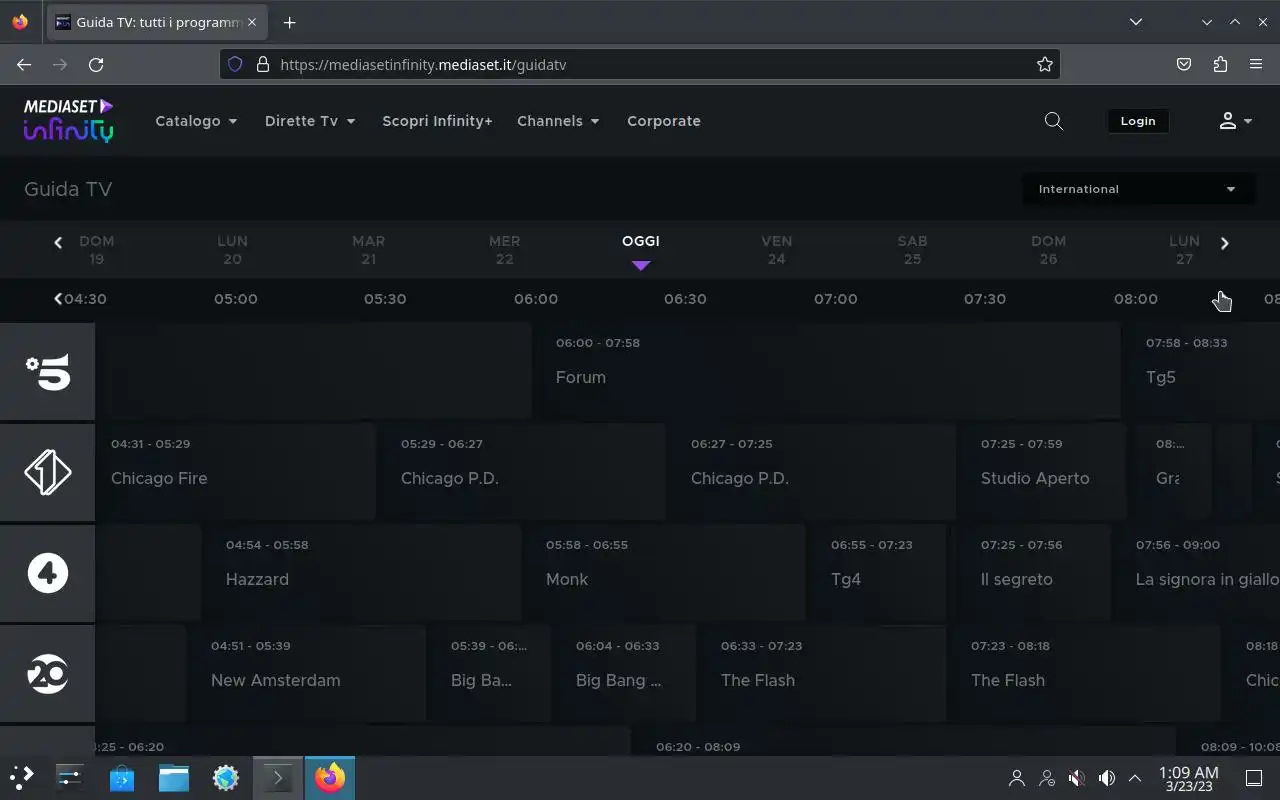Open the Tg4 06:55 - 07:23 program
1280x800 pixels.
click(x=880, y=572)
